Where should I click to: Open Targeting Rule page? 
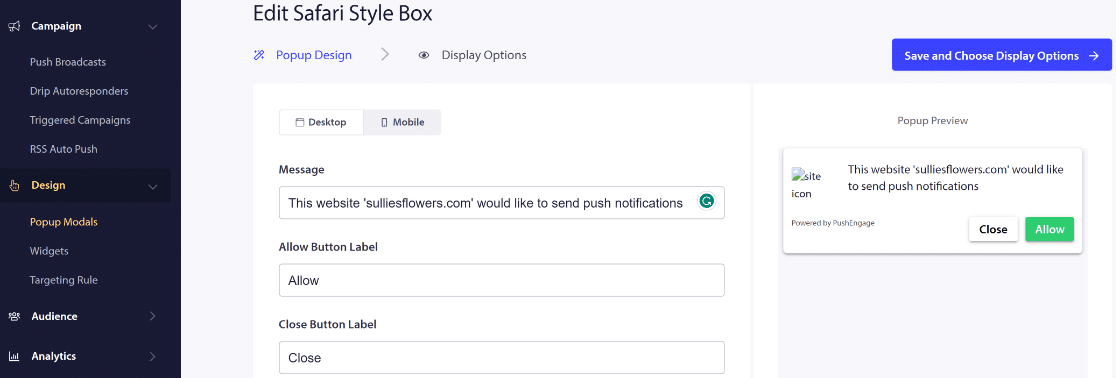point(63,280)
